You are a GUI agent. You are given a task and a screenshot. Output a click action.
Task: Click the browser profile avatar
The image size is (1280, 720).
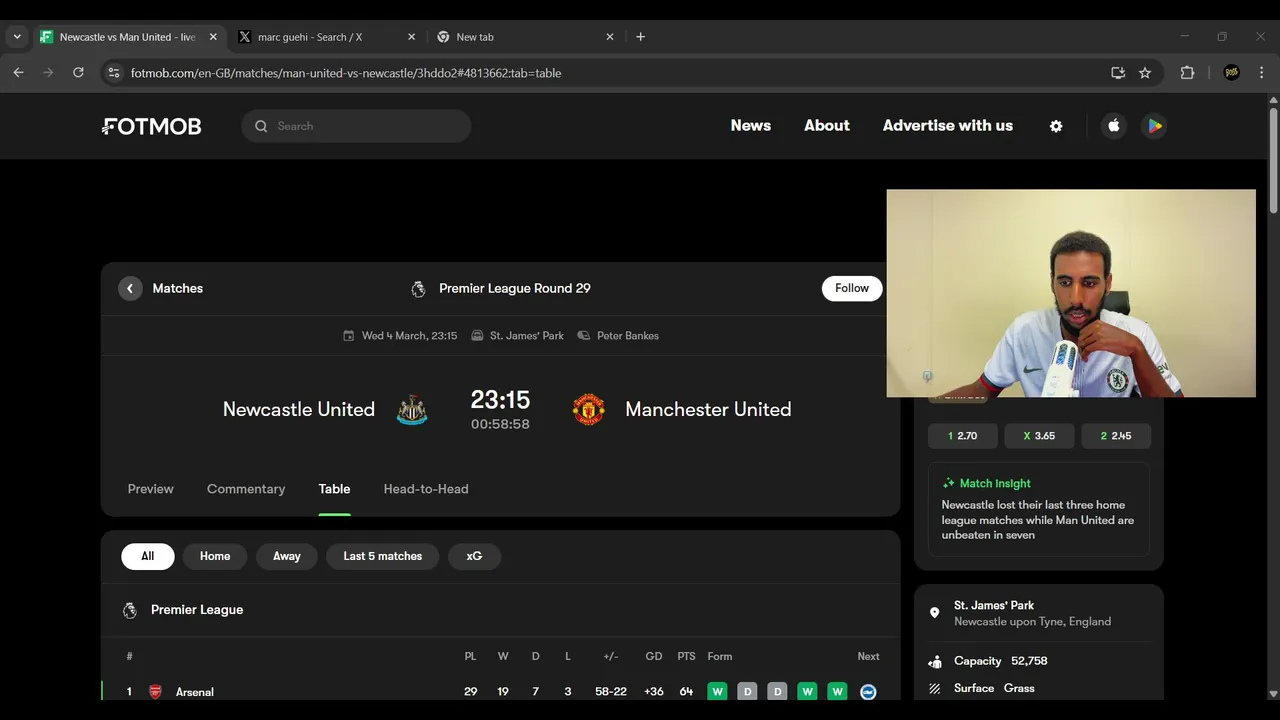pos(1232,73)
